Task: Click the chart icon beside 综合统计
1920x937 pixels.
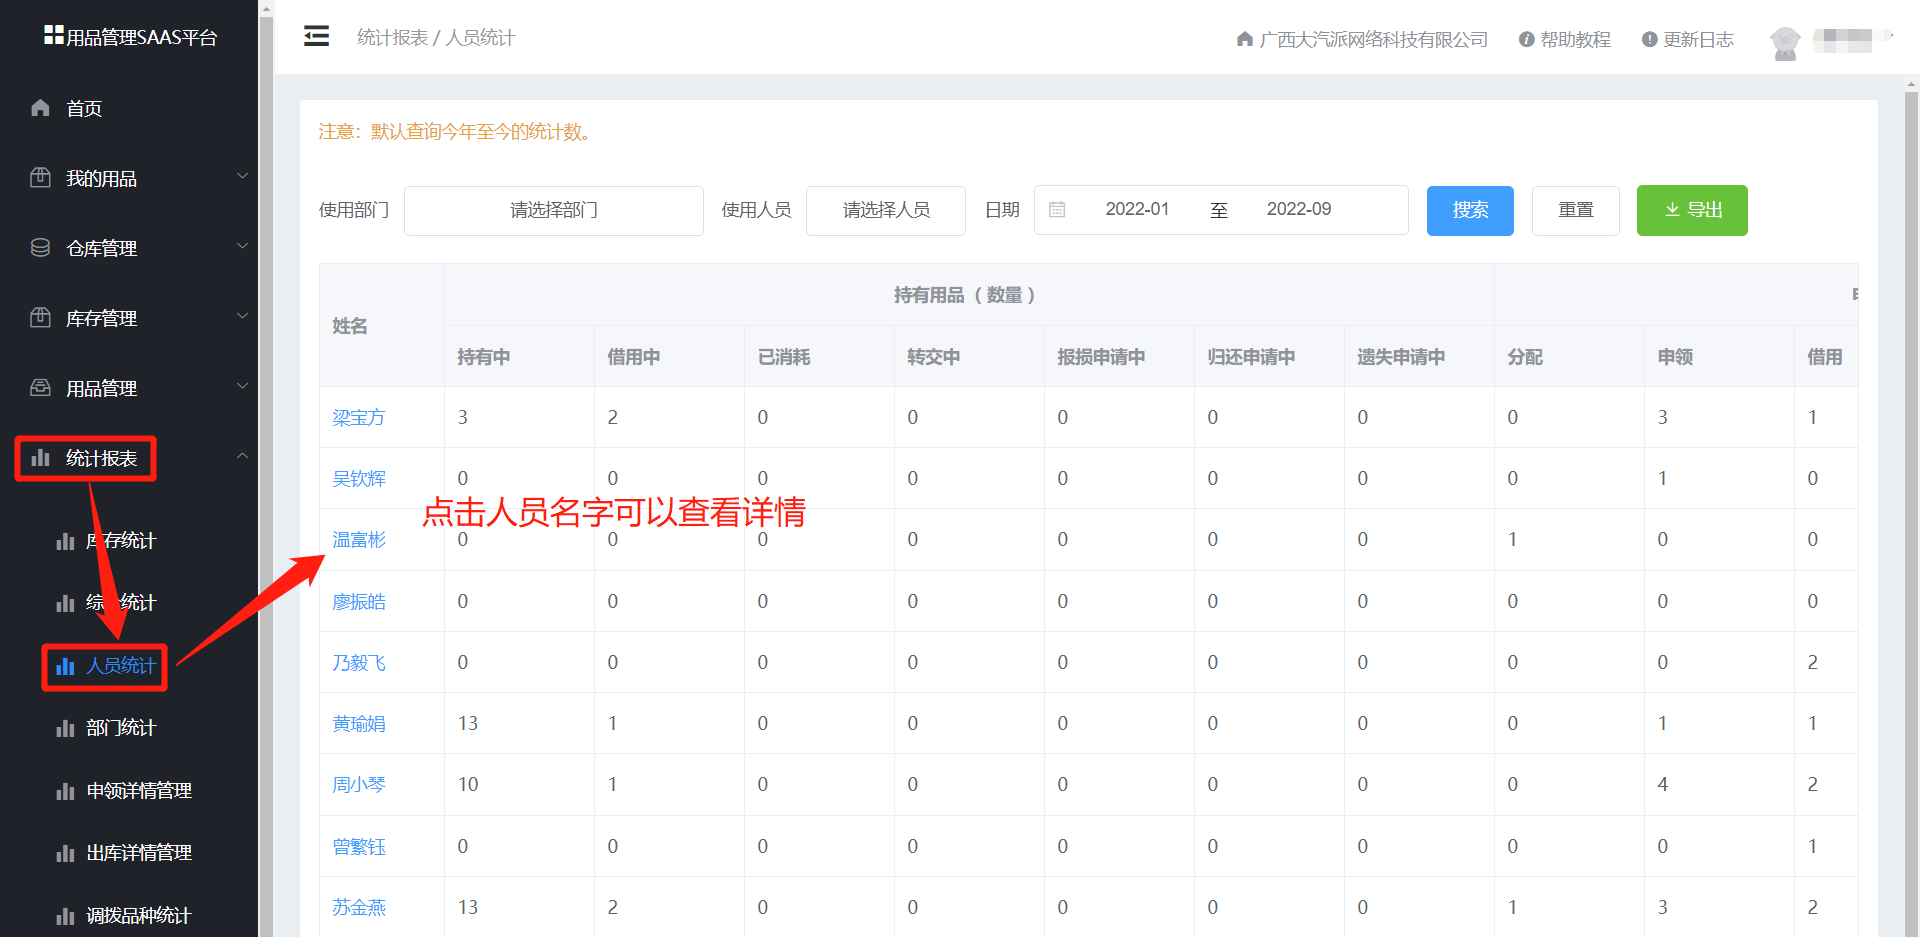Action: point(65,603)
